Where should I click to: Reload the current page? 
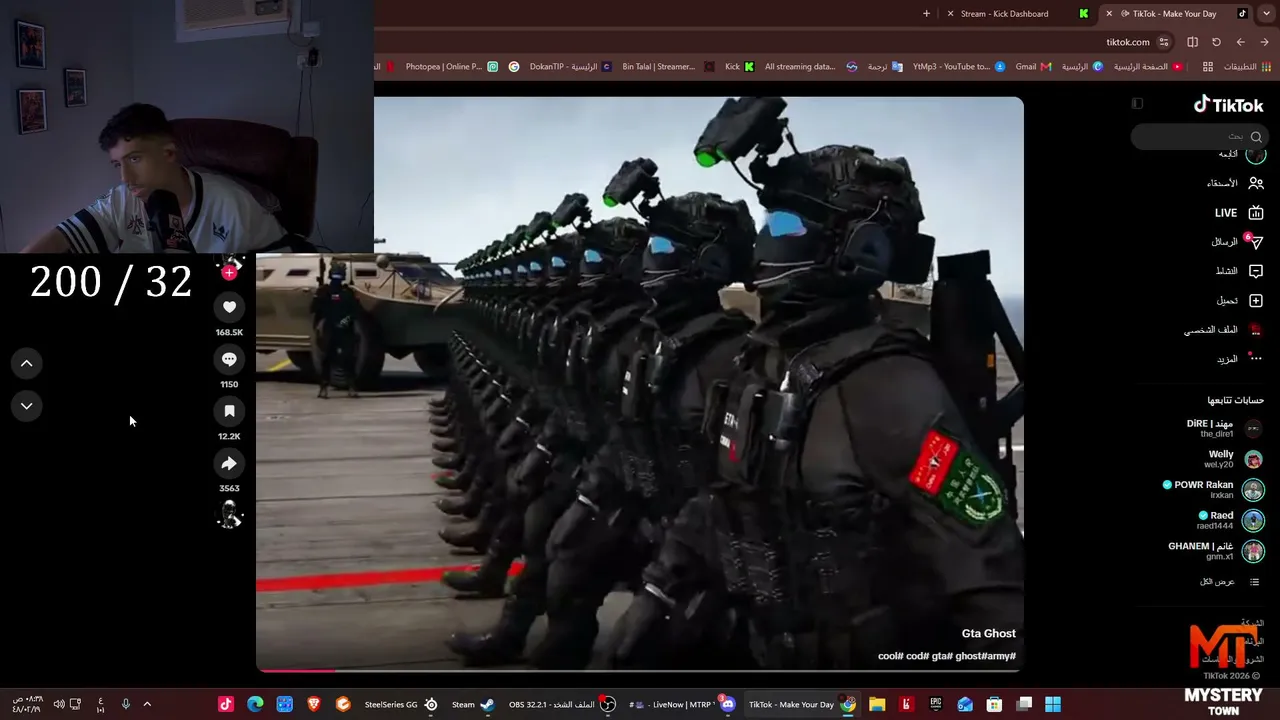pyautogui.click(x=1216, y=42)
